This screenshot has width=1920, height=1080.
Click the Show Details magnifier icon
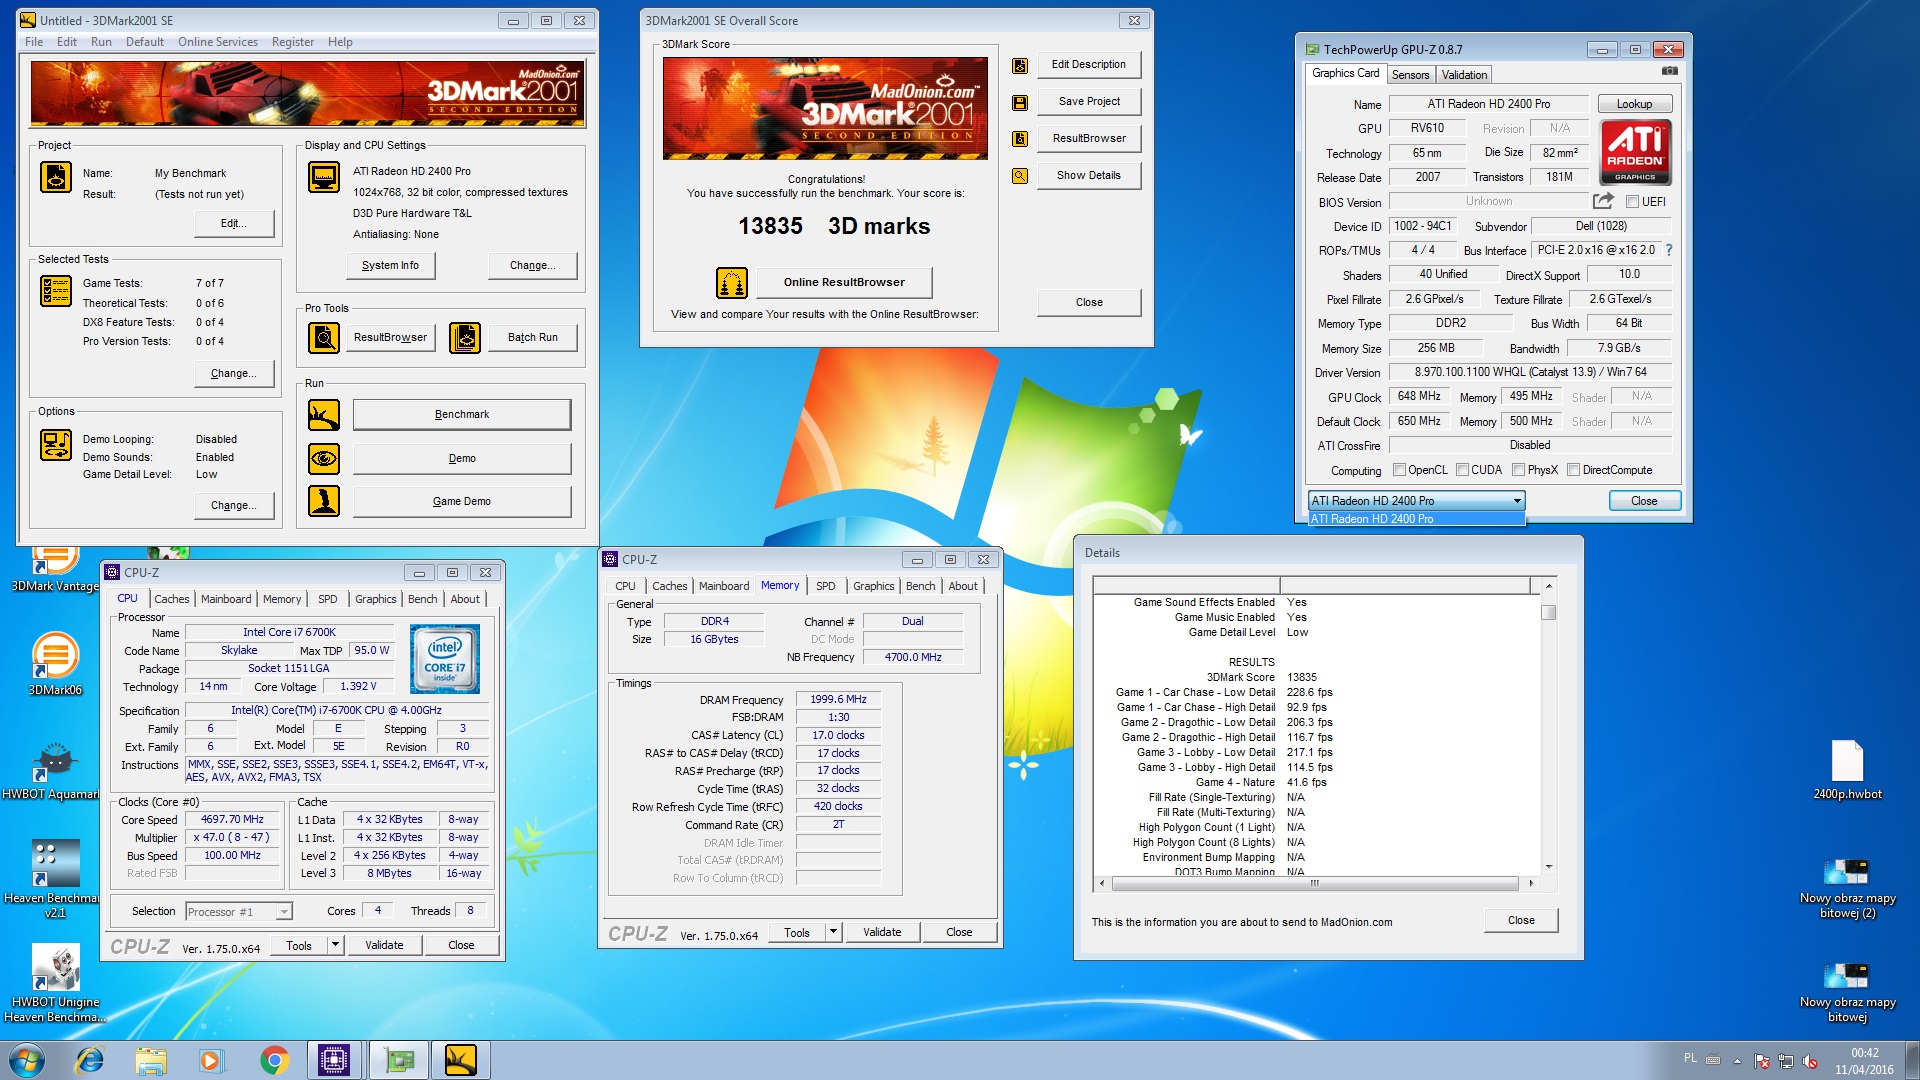[1020, 176]
